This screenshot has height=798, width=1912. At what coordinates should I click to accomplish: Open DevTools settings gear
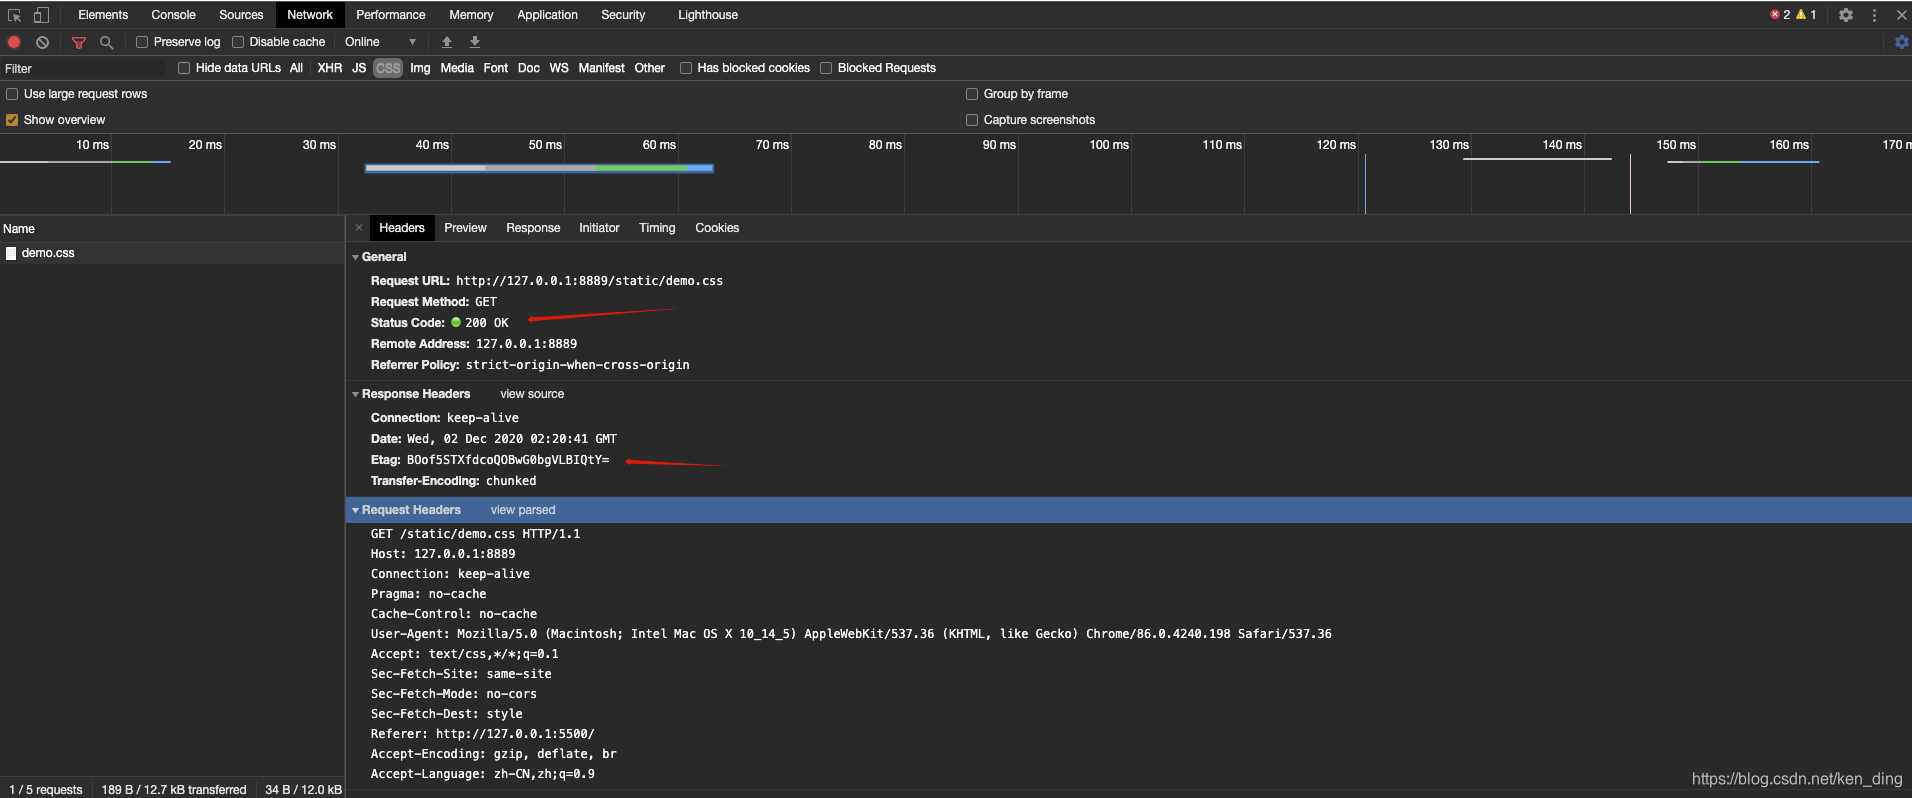click(x=1846, y=15)
